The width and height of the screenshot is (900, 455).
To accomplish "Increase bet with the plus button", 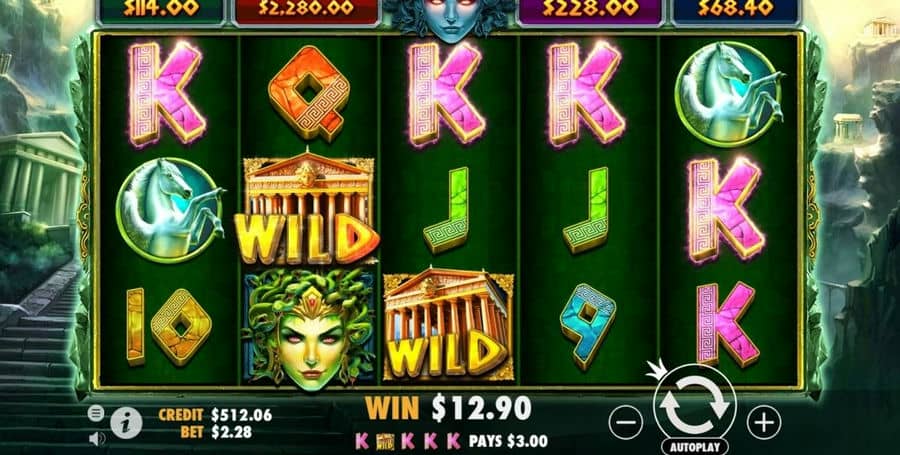I will point(764,422).
